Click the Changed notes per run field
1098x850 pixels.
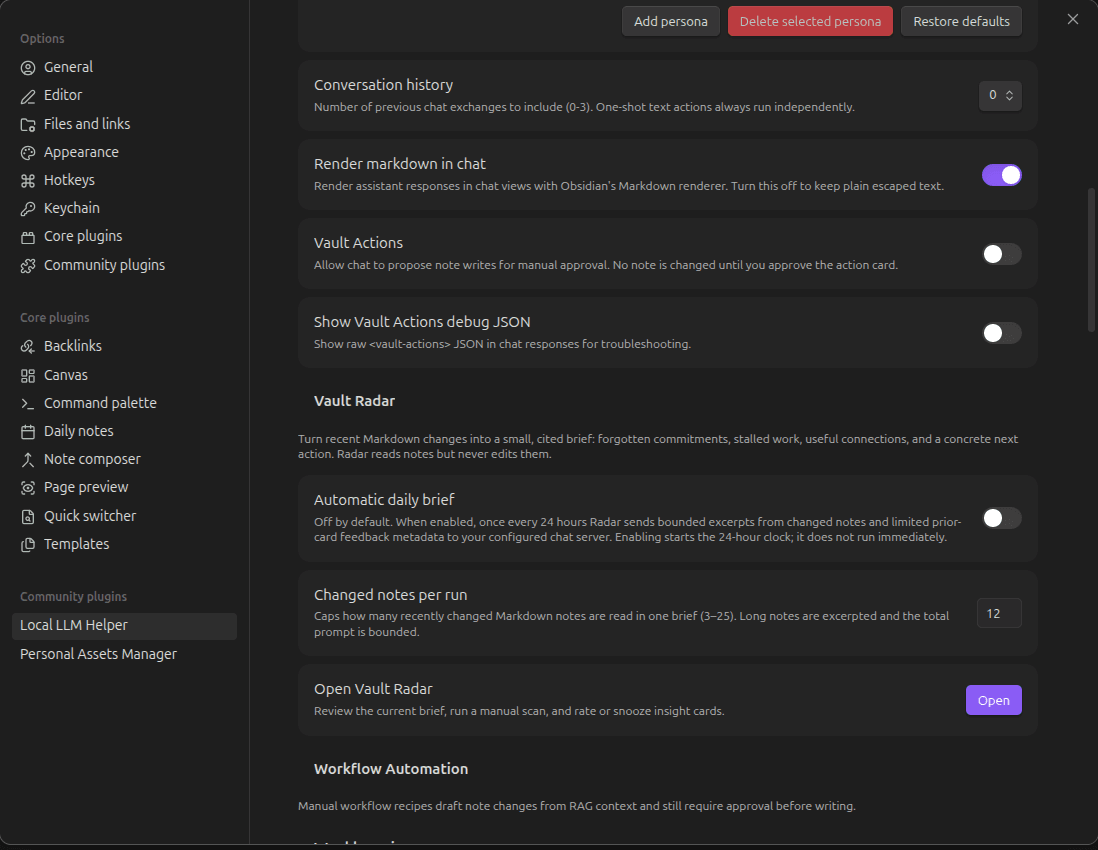click(999, 613)
